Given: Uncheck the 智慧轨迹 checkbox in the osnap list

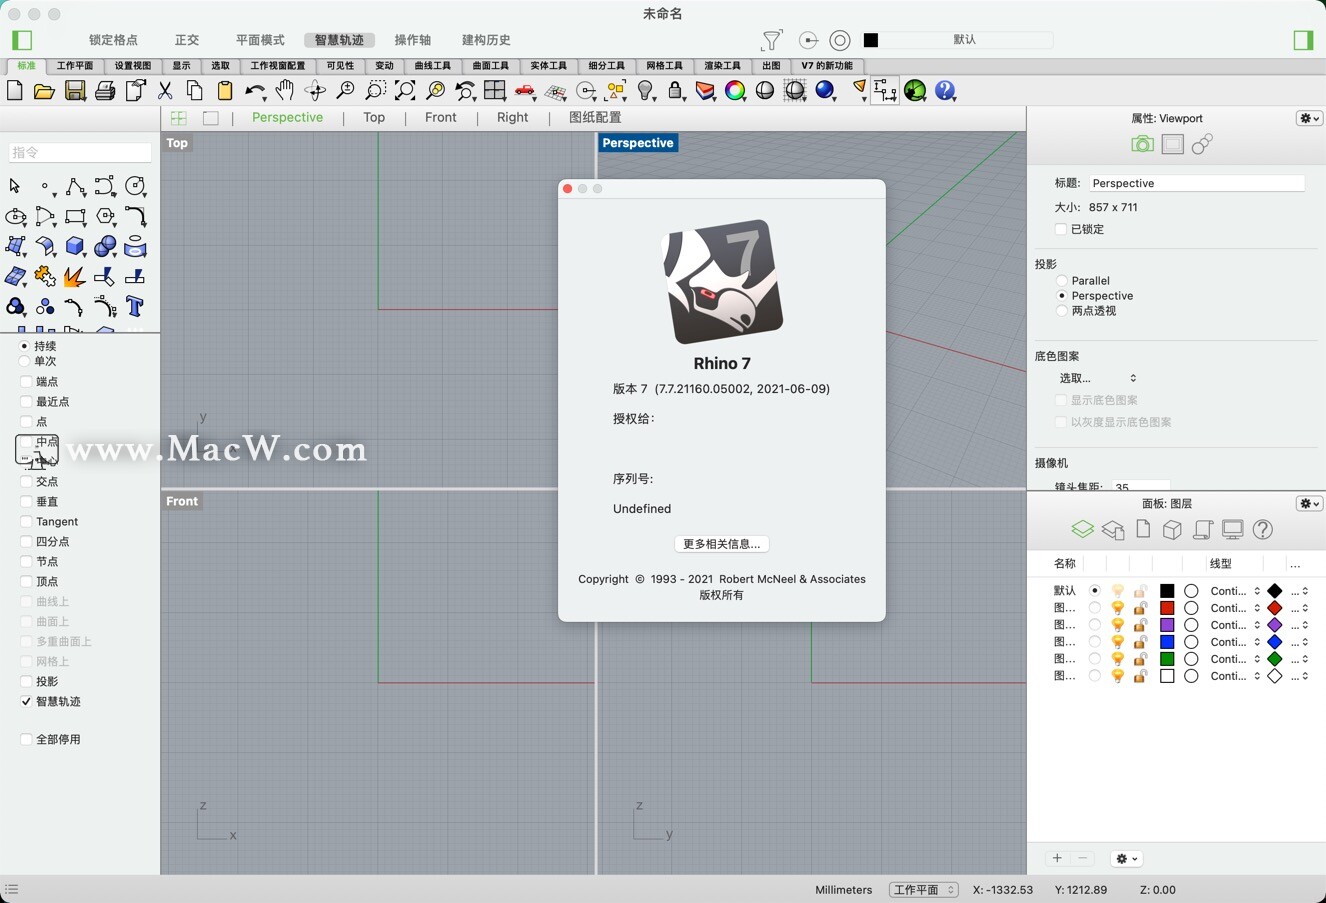Looking at the screenshot, I should (26, 702).
